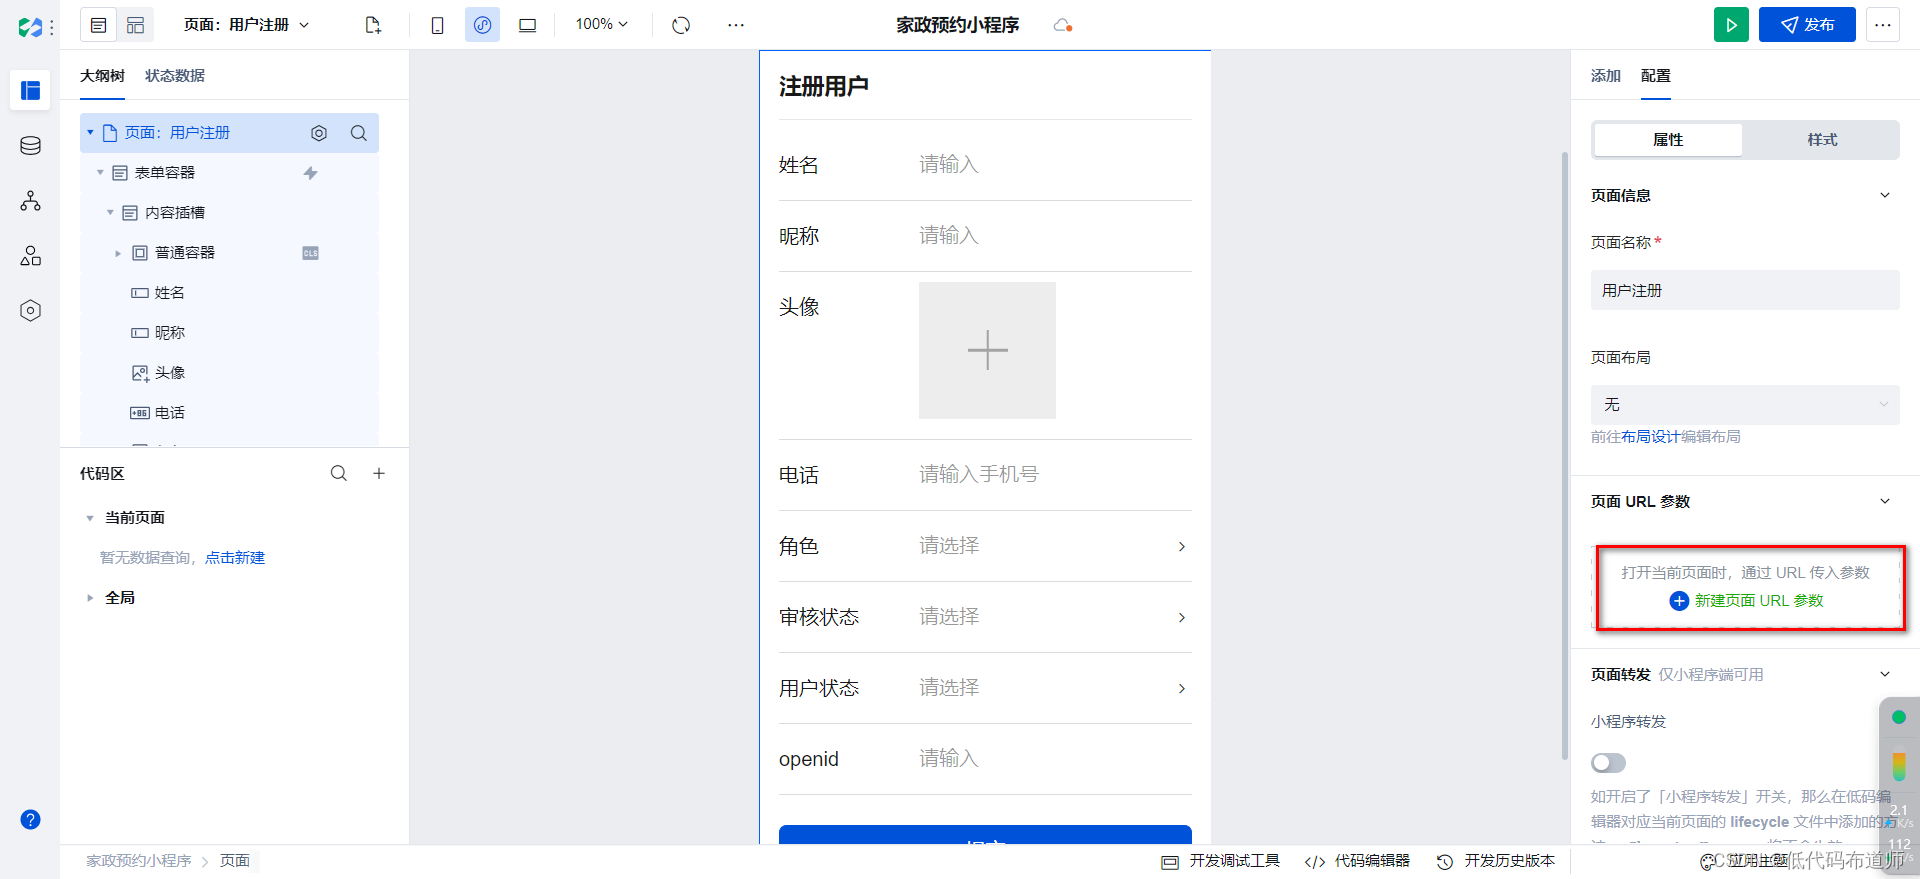Open the toolbar more options ellipsis
The height and width of the screenshot is (879, 1920).
pyautogui.click(x=736, y=25)
